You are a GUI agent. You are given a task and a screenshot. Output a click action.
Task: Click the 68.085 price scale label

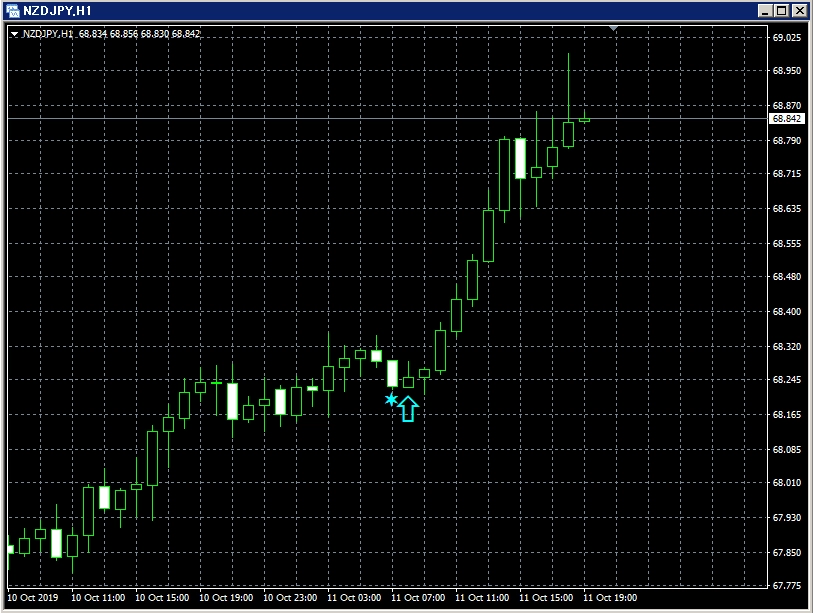tap(787, 450)
